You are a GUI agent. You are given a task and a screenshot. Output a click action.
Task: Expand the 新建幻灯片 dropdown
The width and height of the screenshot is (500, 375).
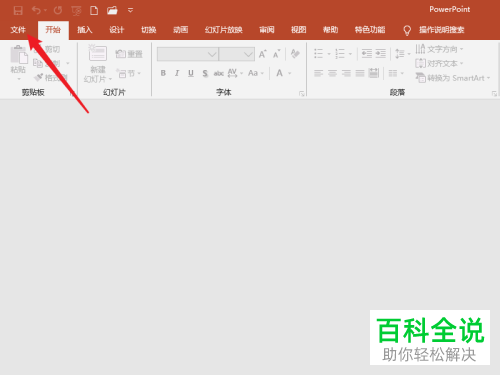(110, 79)
